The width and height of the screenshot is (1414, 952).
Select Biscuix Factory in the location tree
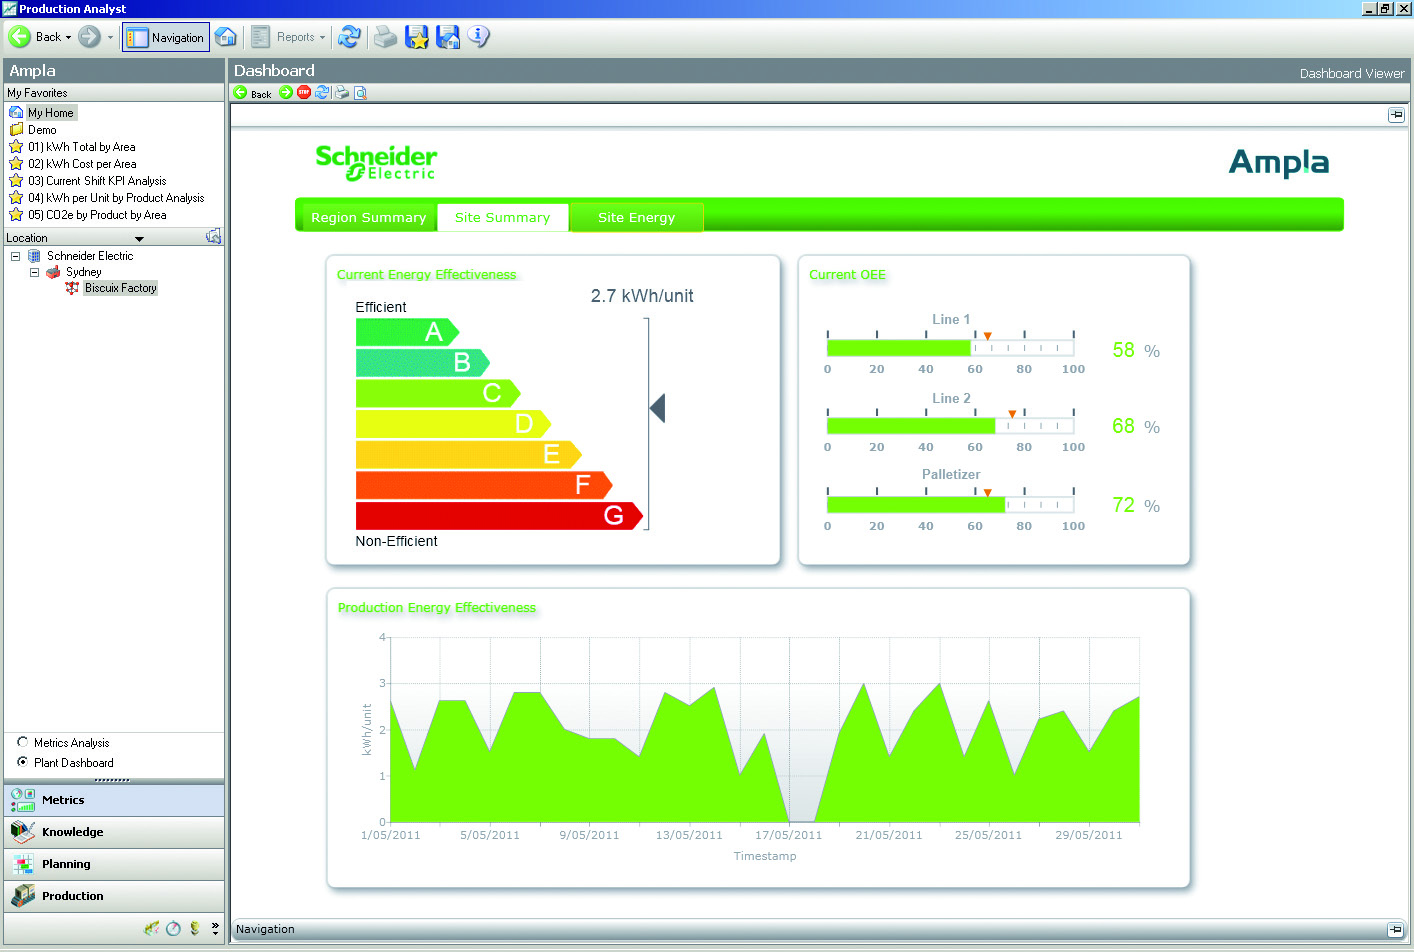pyautogui.click(x=120, y=288)
